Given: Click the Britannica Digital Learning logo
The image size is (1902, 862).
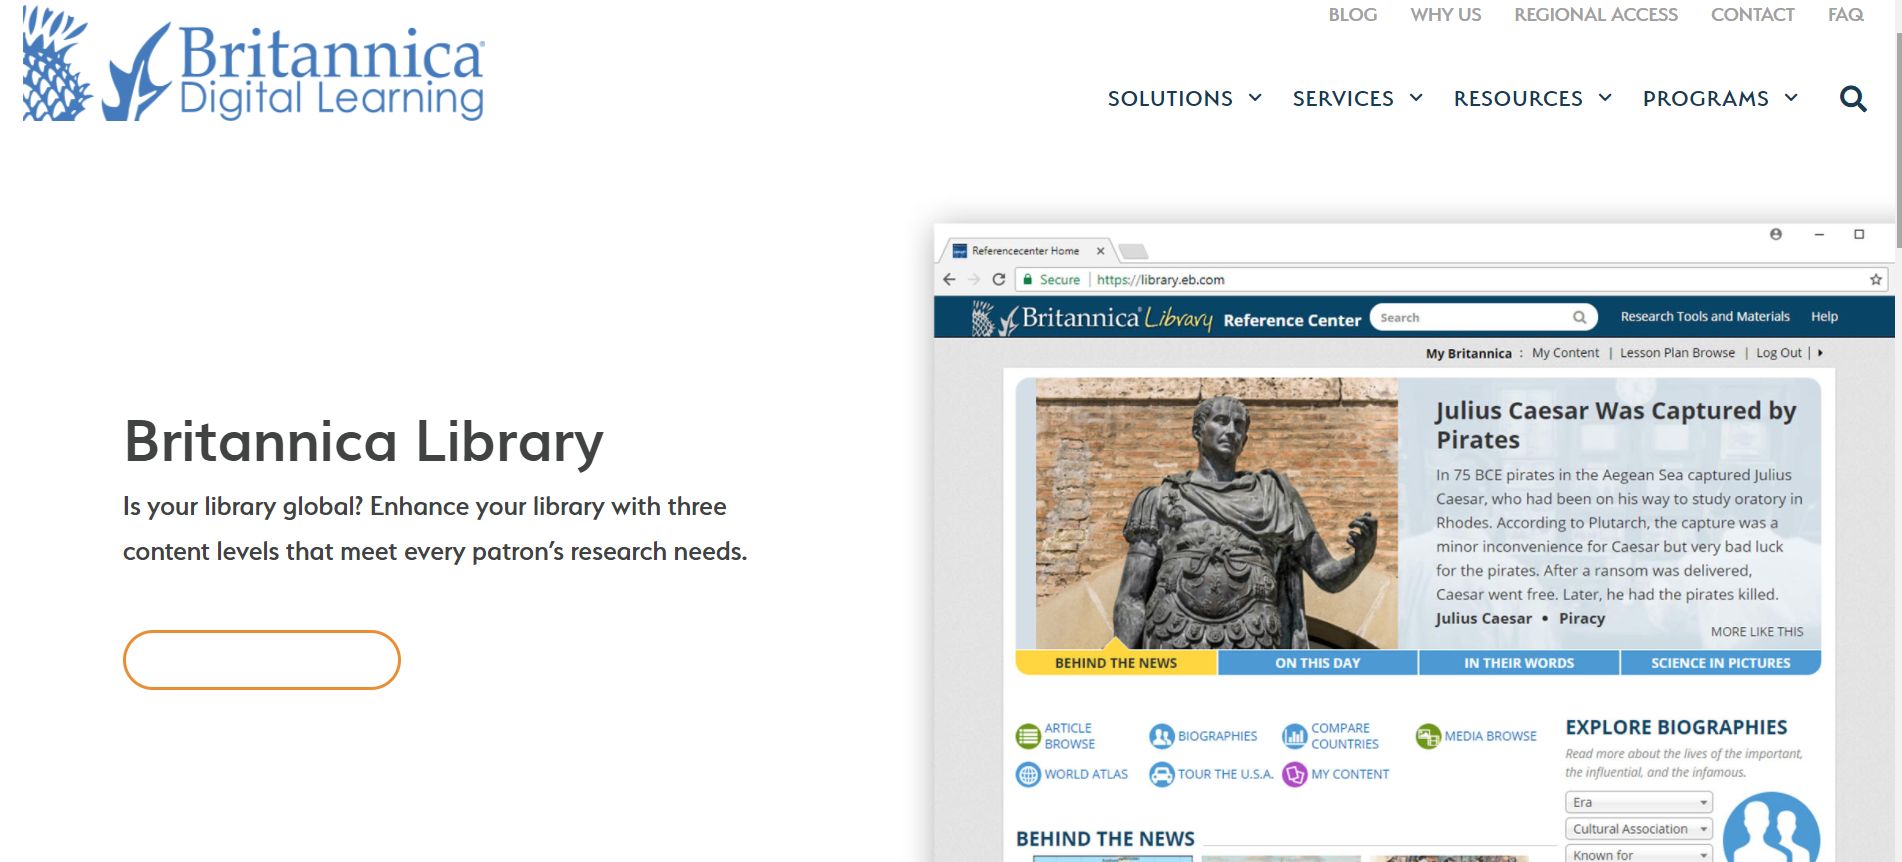Looking at the screenshot, I should [253, 64].
